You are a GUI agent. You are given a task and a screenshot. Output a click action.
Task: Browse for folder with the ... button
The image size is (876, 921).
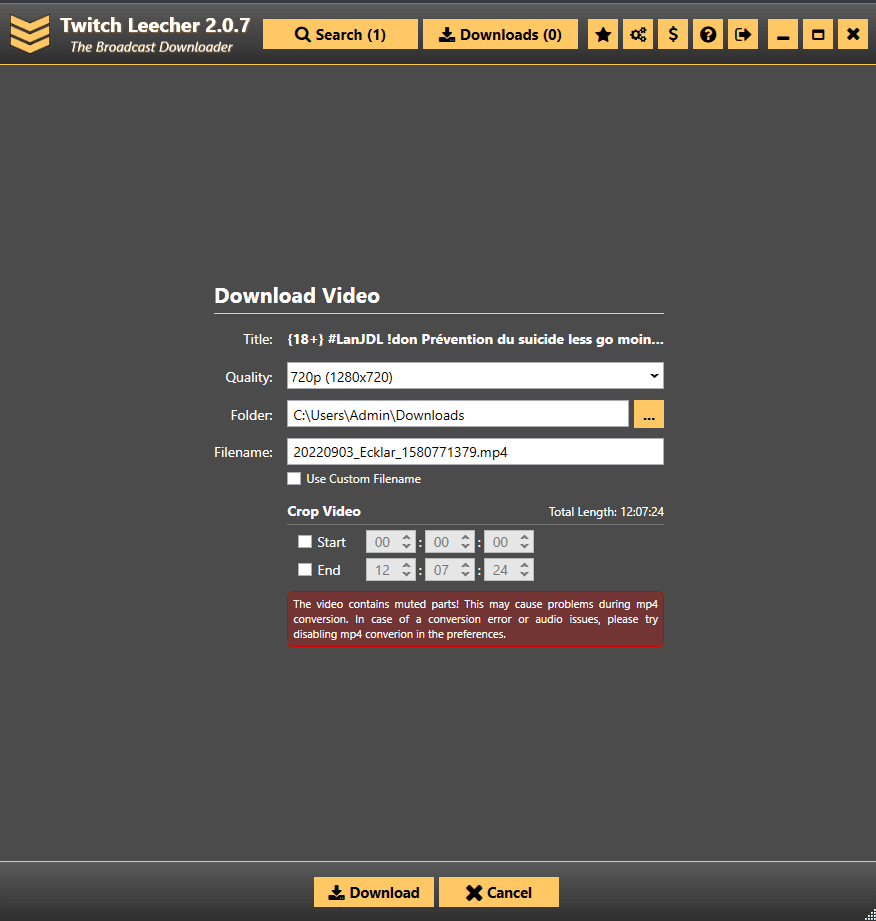pos(649,415)
